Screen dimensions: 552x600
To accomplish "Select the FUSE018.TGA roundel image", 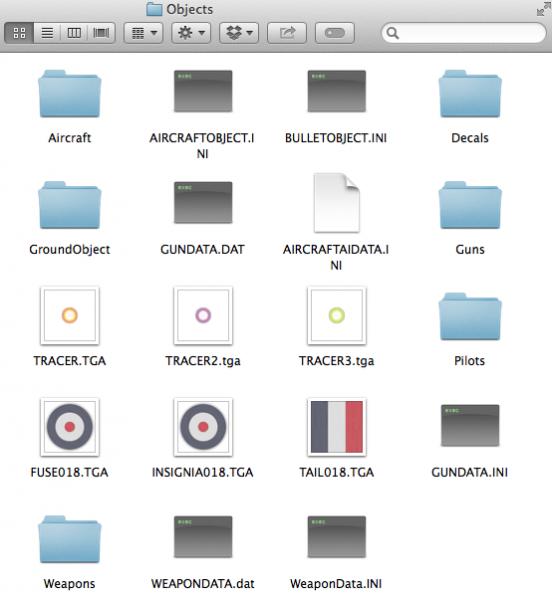I will (70, 427).
